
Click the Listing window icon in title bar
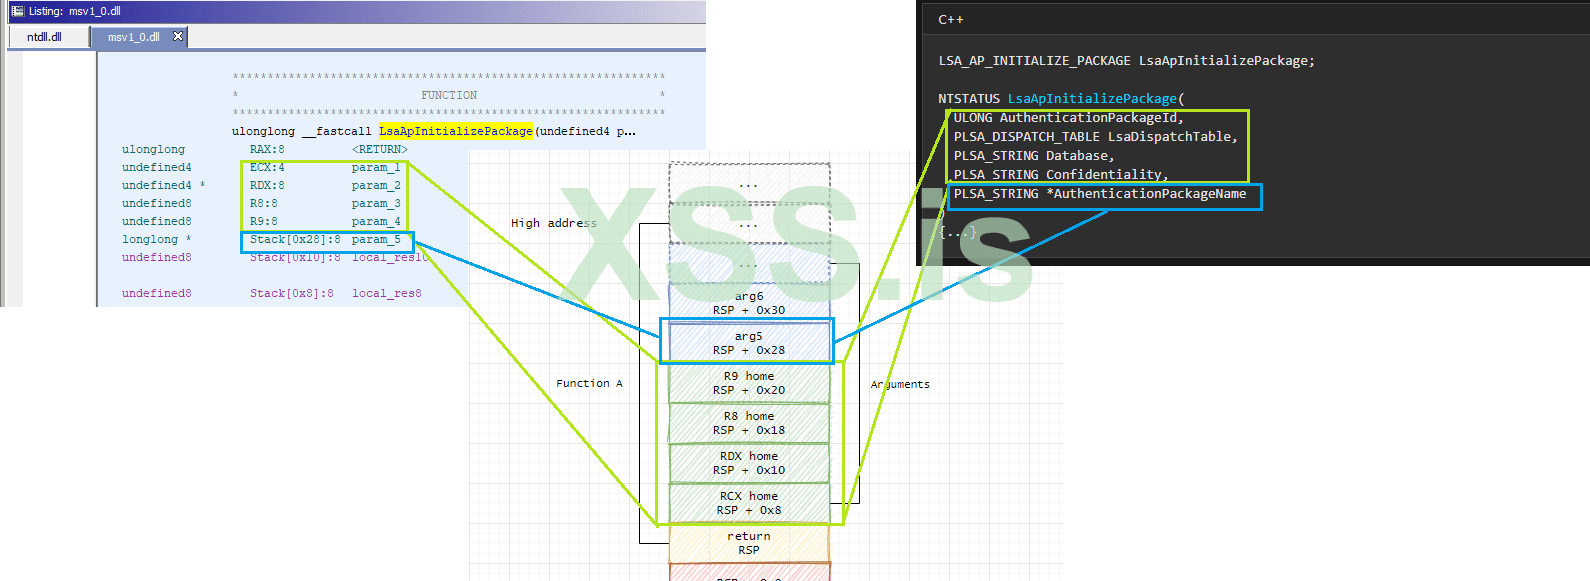17,11
